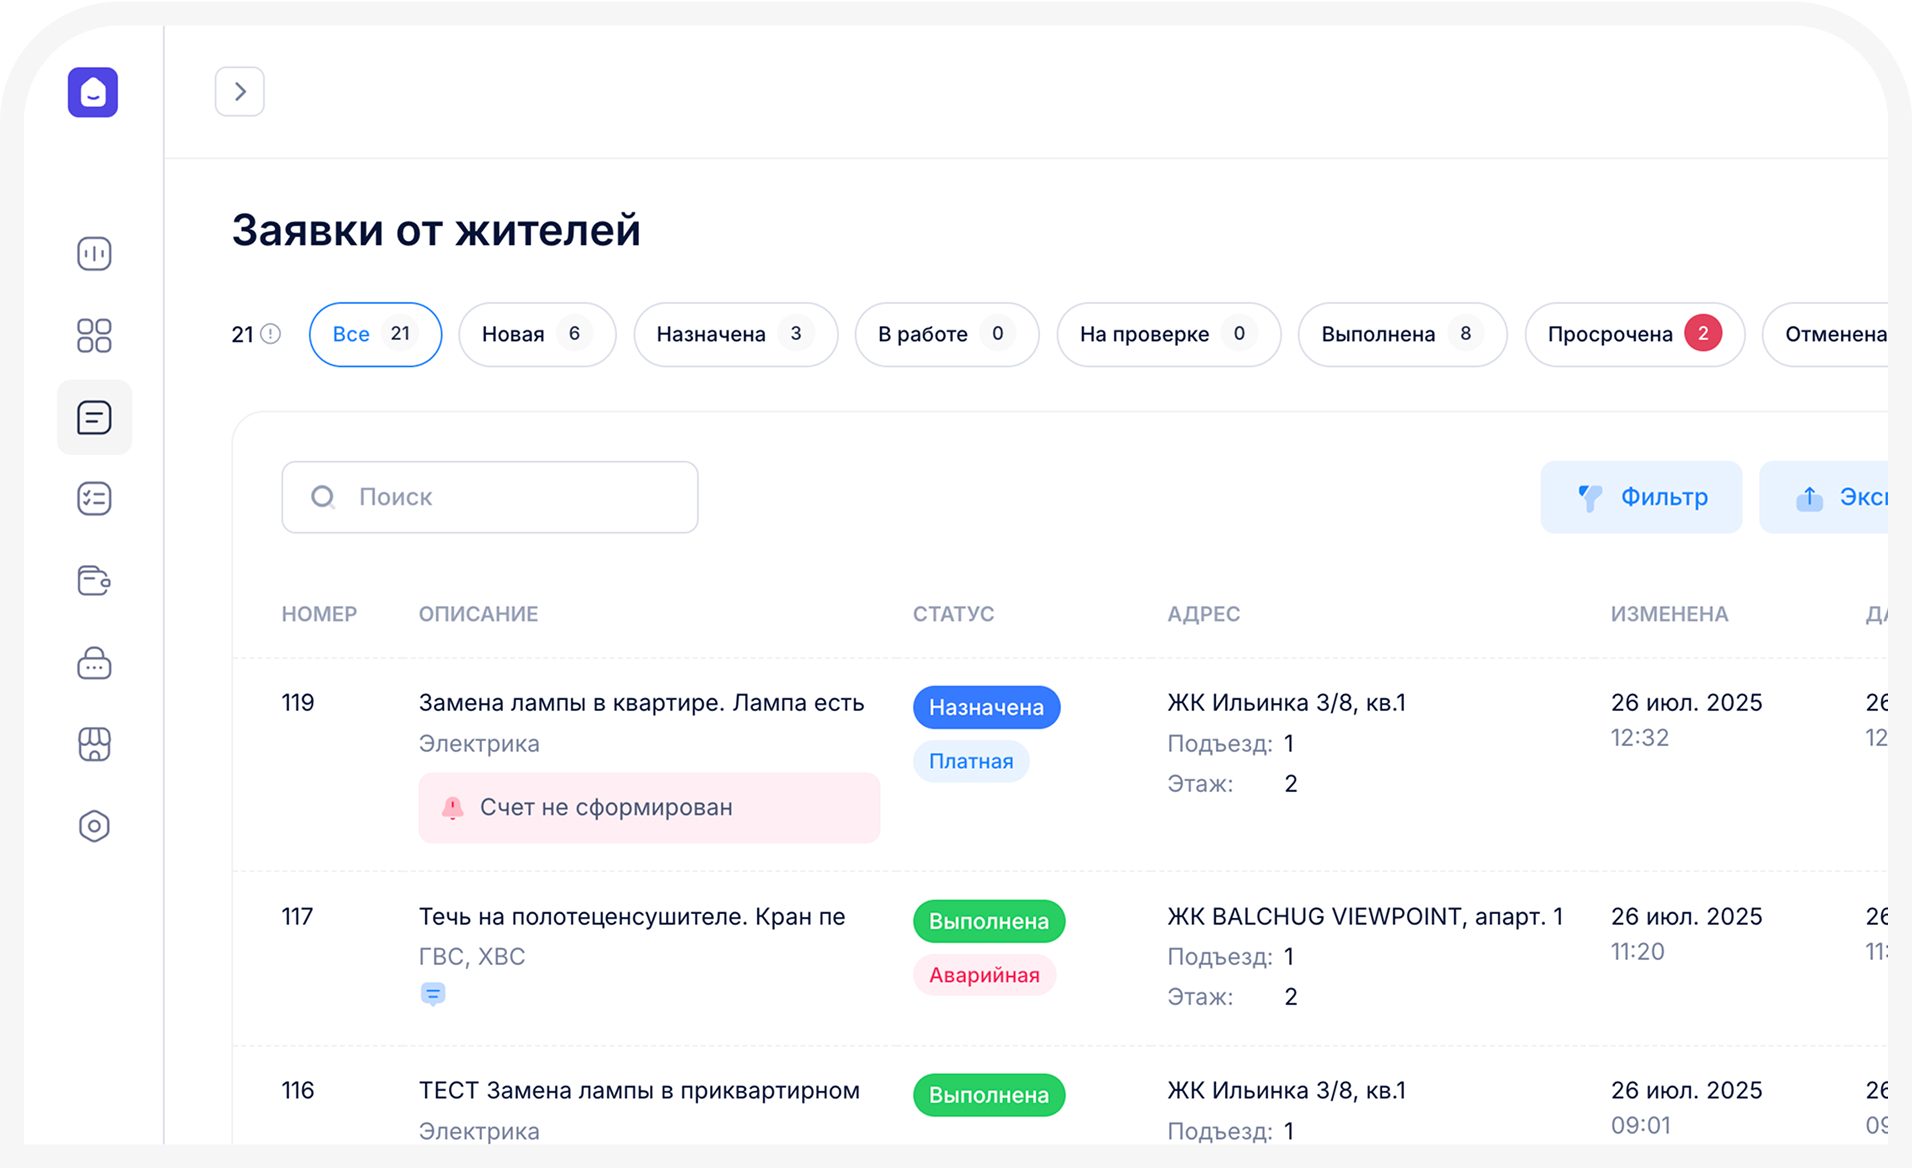Click into the "Поиск" search field
This screenshot has width=1913, height=1168.
pyautogui.click(x=490, y=497)
